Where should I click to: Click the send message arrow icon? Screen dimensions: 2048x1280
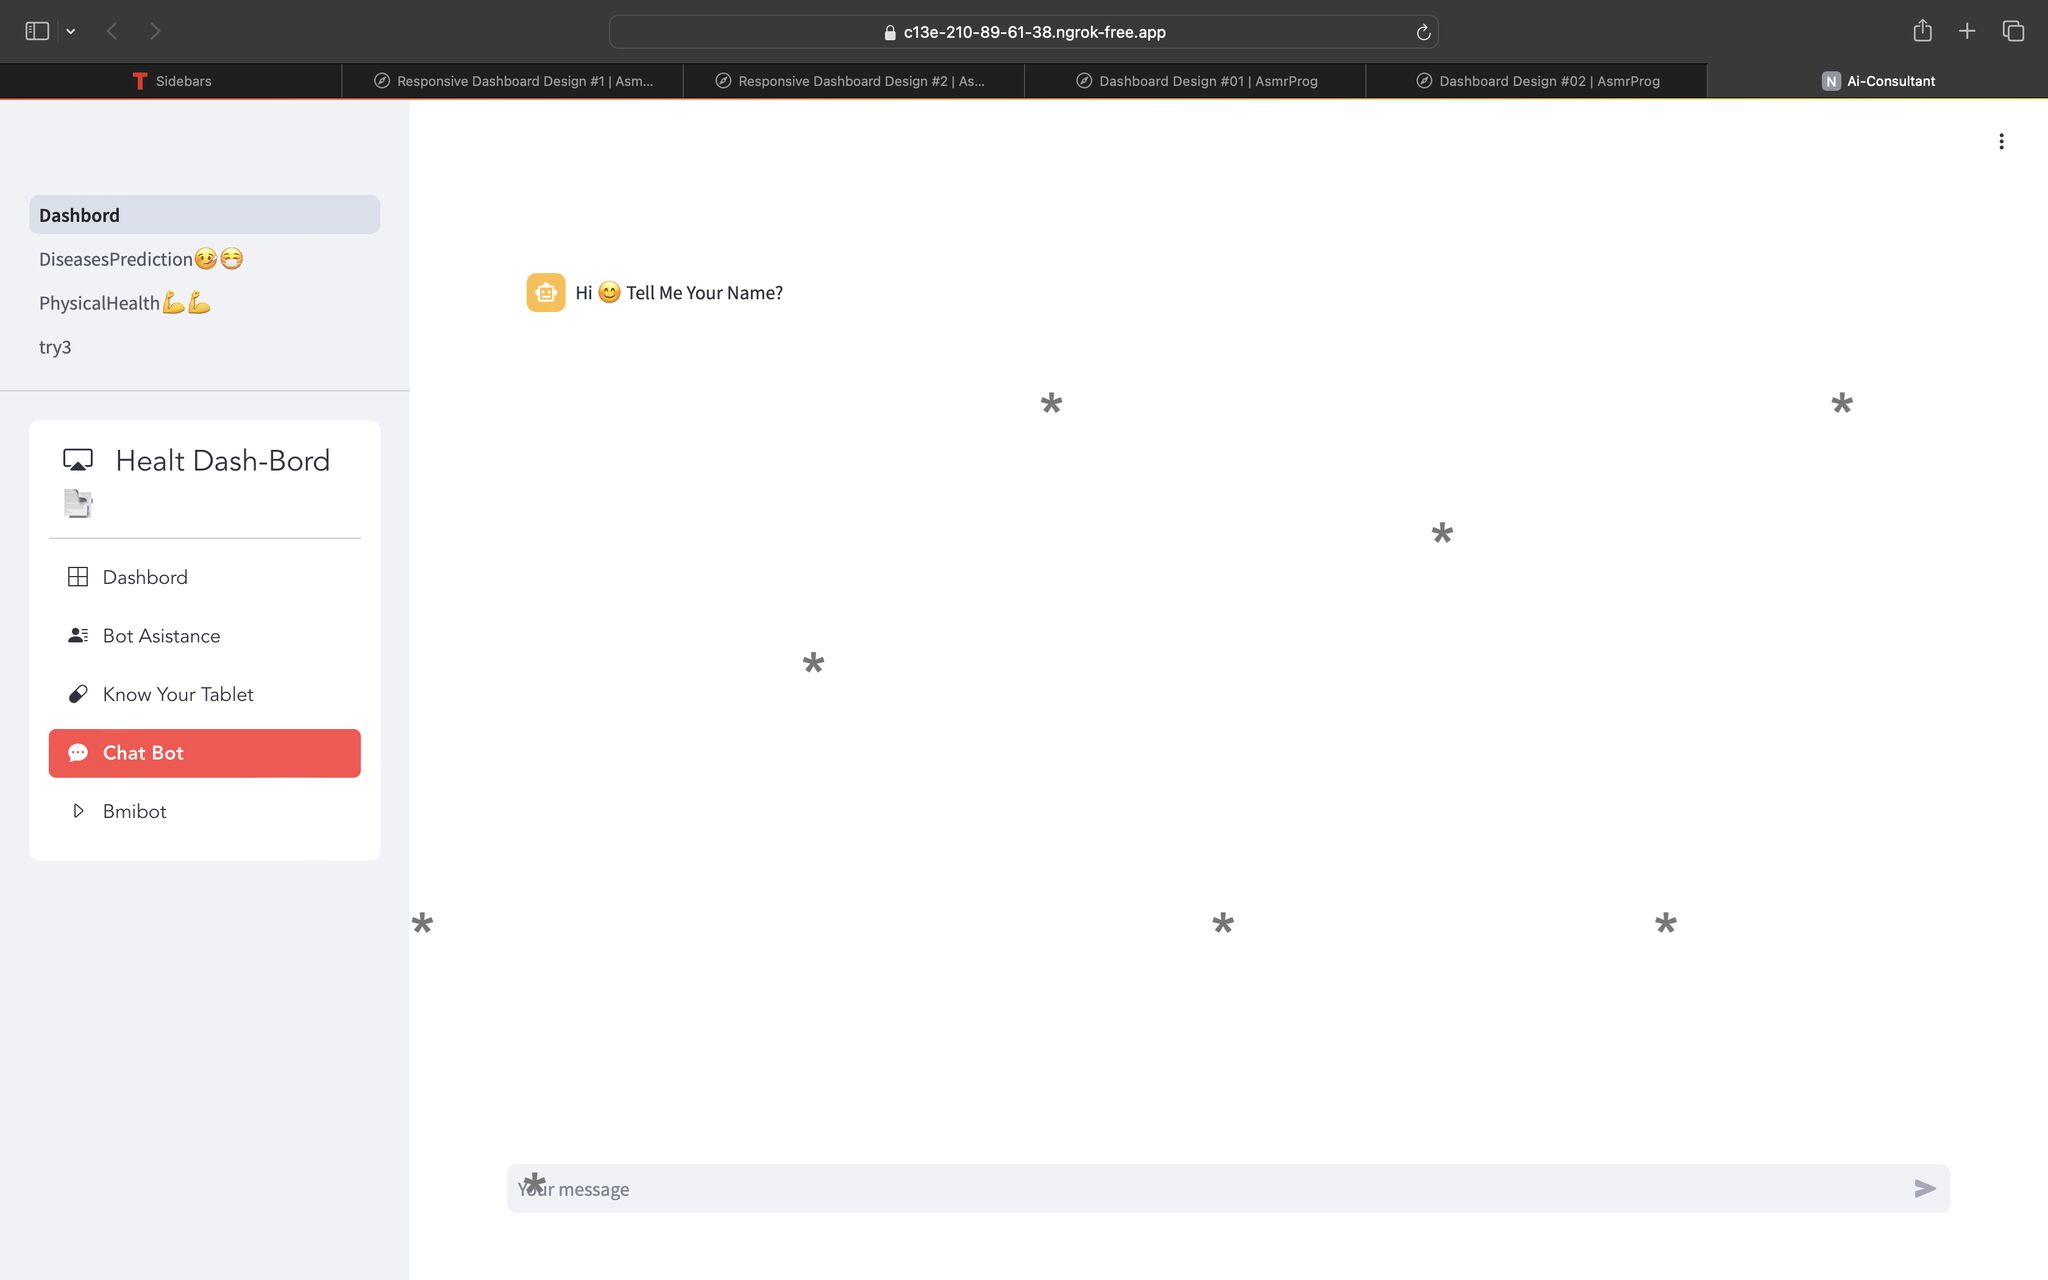(x=1924, y=1188)
